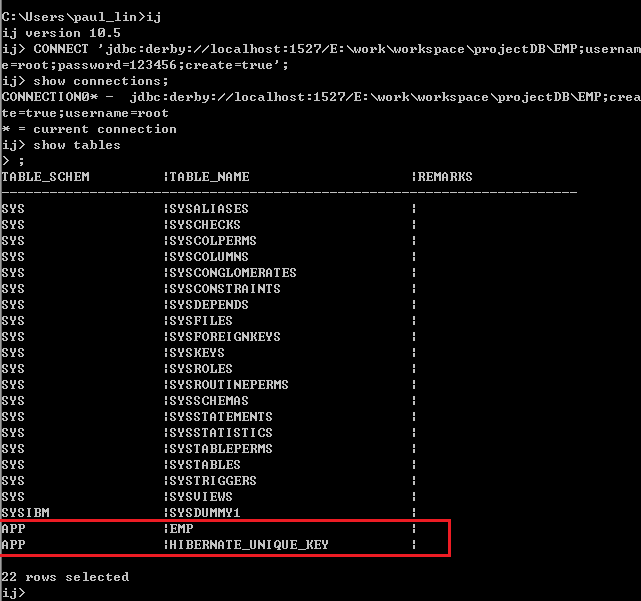
Task: Click the CONNECT command keyword
Action: click(x=61, y=49)
